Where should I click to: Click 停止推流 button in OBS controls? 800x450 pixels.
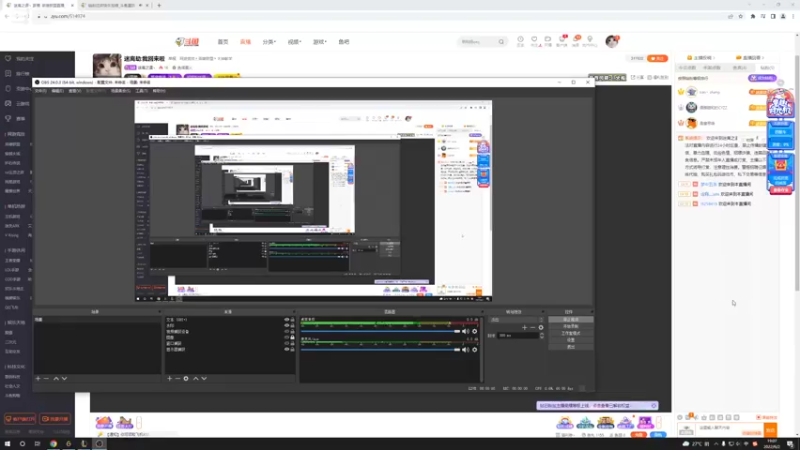pos(570,319)
